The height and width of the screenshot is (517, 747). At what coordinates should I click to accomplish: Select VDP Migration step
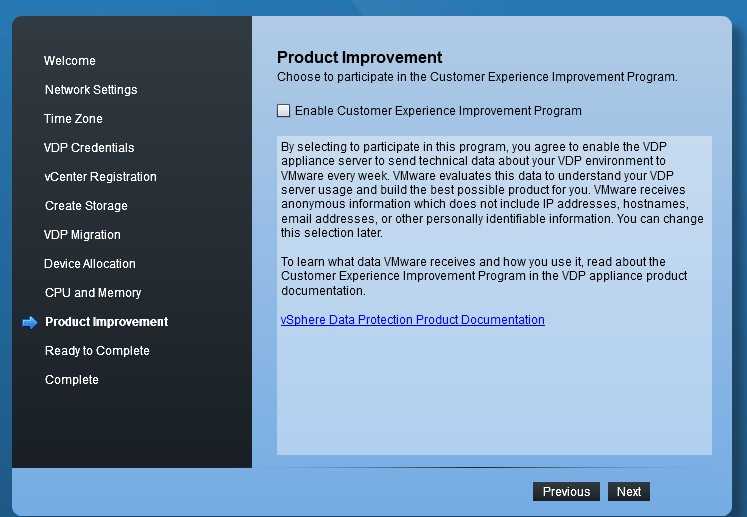coord(82,235)
